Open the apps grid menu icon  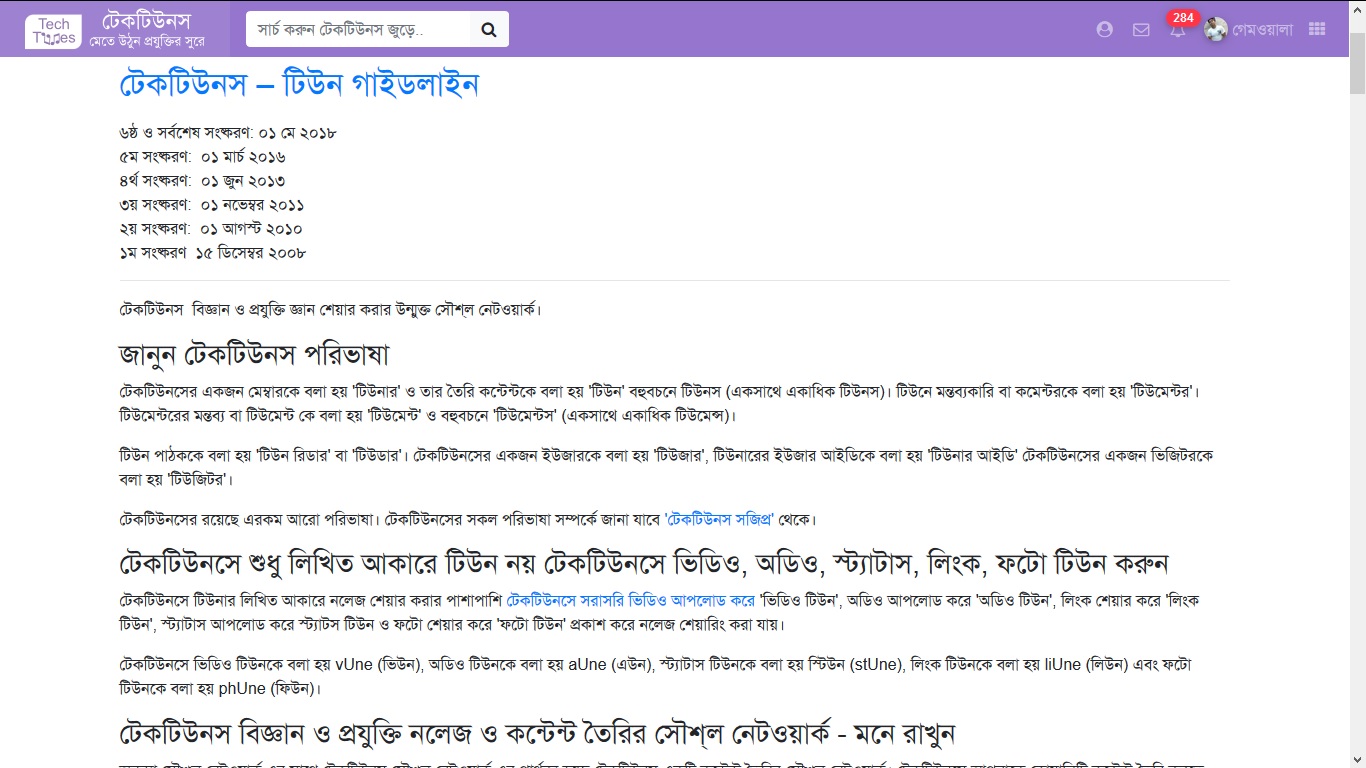coord(1316,30)
